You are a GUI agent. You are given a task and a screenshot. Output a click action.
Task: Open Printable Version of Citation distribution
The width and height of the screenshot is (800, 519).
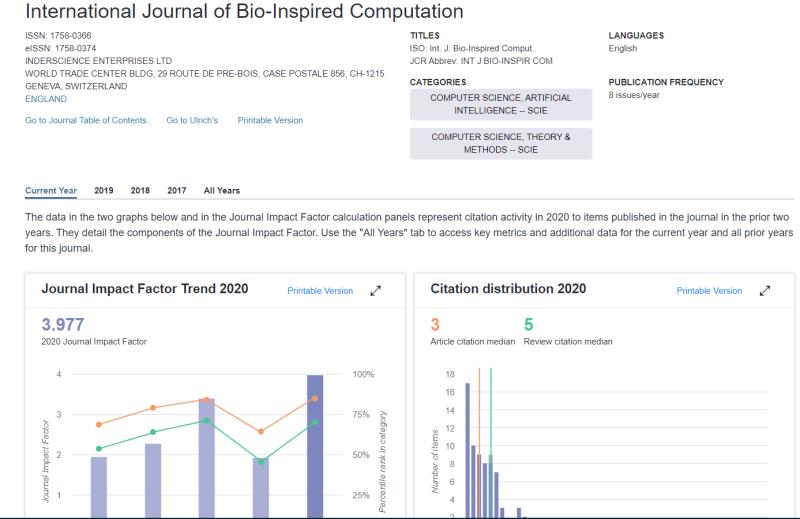coord(709,291)
